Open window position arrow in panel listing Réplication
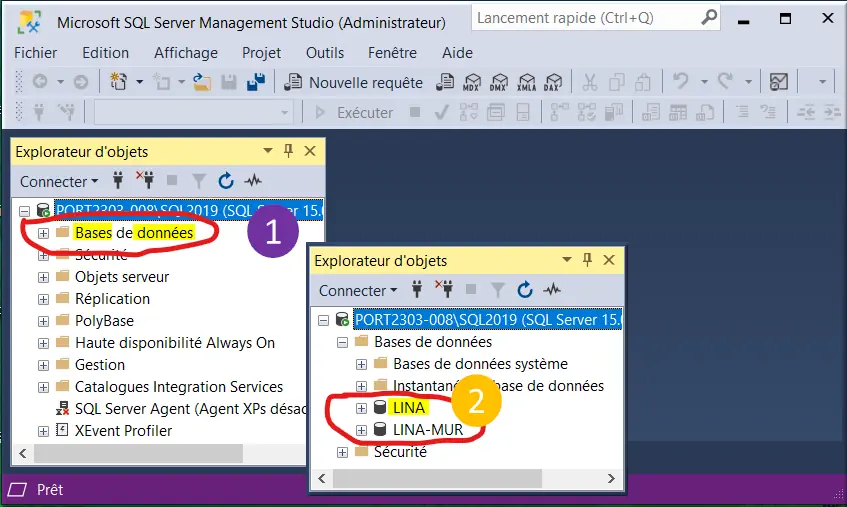The image size is (847, 507). (267, 151)
